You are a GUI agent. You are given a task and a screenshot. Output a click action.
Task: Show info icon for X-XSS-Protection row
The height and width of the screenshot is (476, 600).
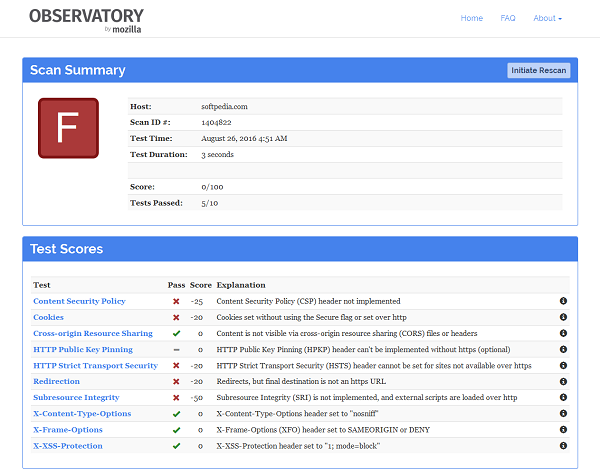click(x=564, y=445)
